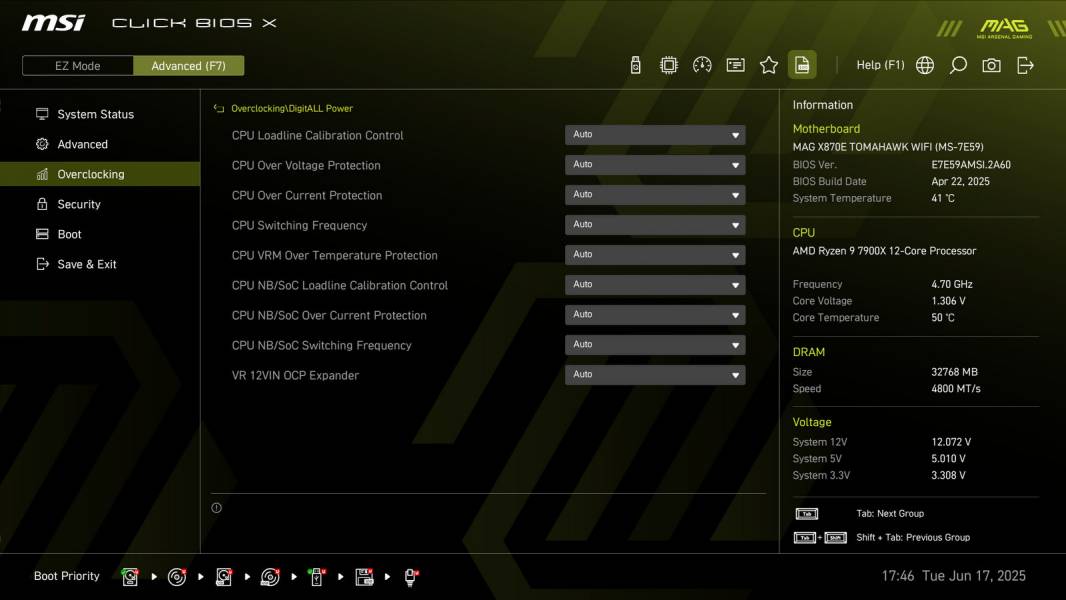Click the clock showing 17:46 Tue Jun 17, 2025
Image resolution: width=1066 pixels, height=600 pixels.
(x=953, y=576)
